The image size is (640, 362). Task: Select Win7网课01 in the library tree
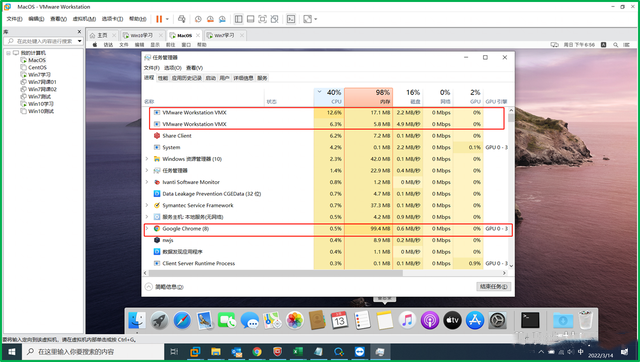pos(42,82)
